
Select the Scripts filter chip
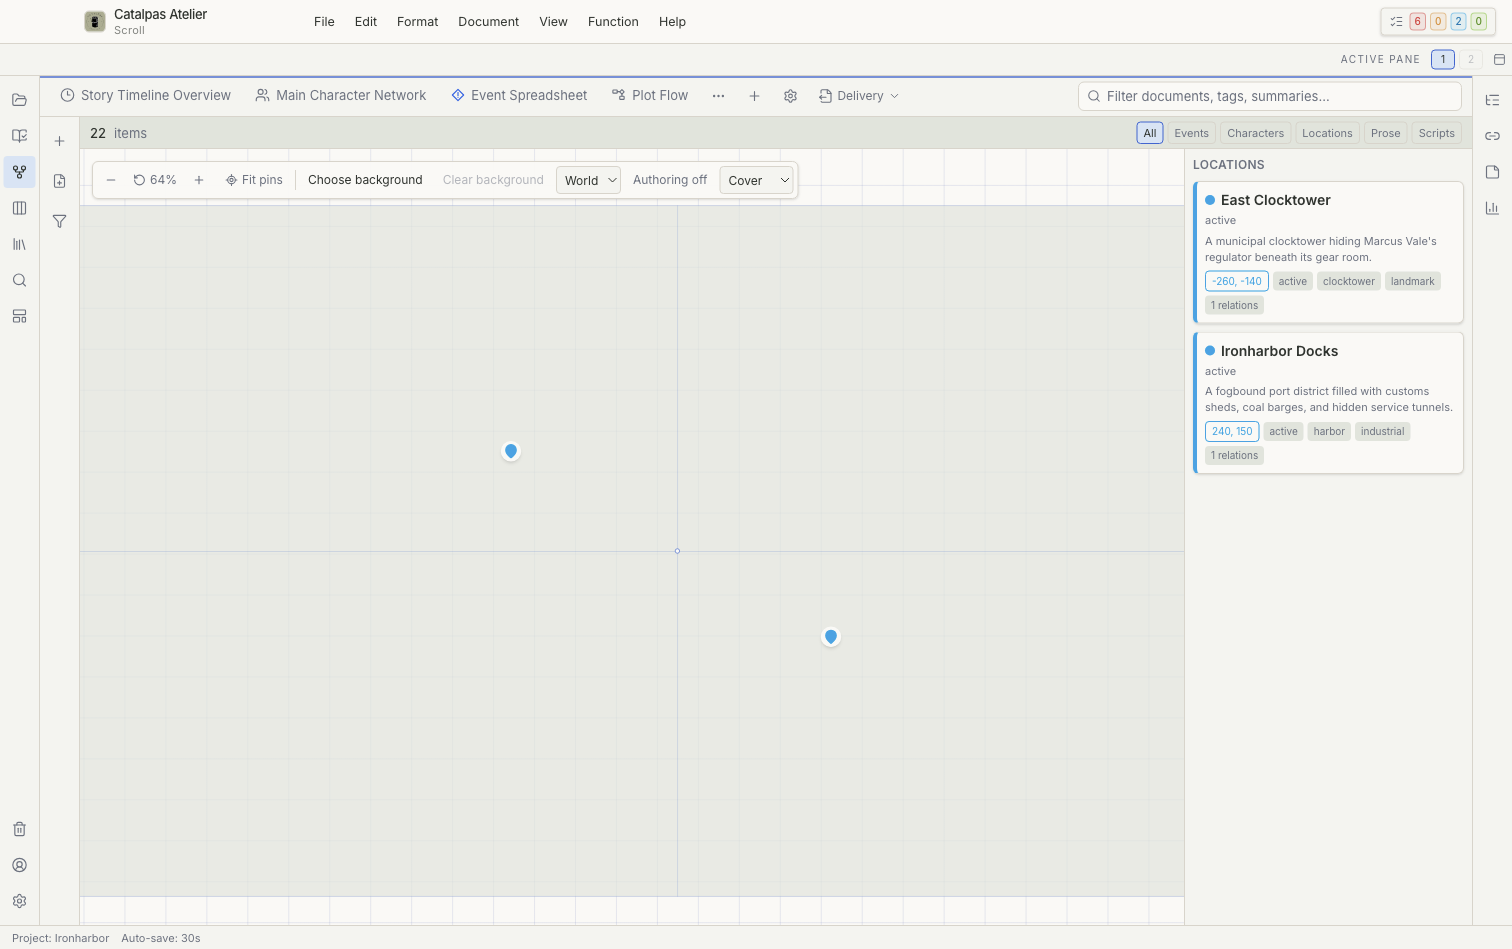click(x=1436, y=133)
